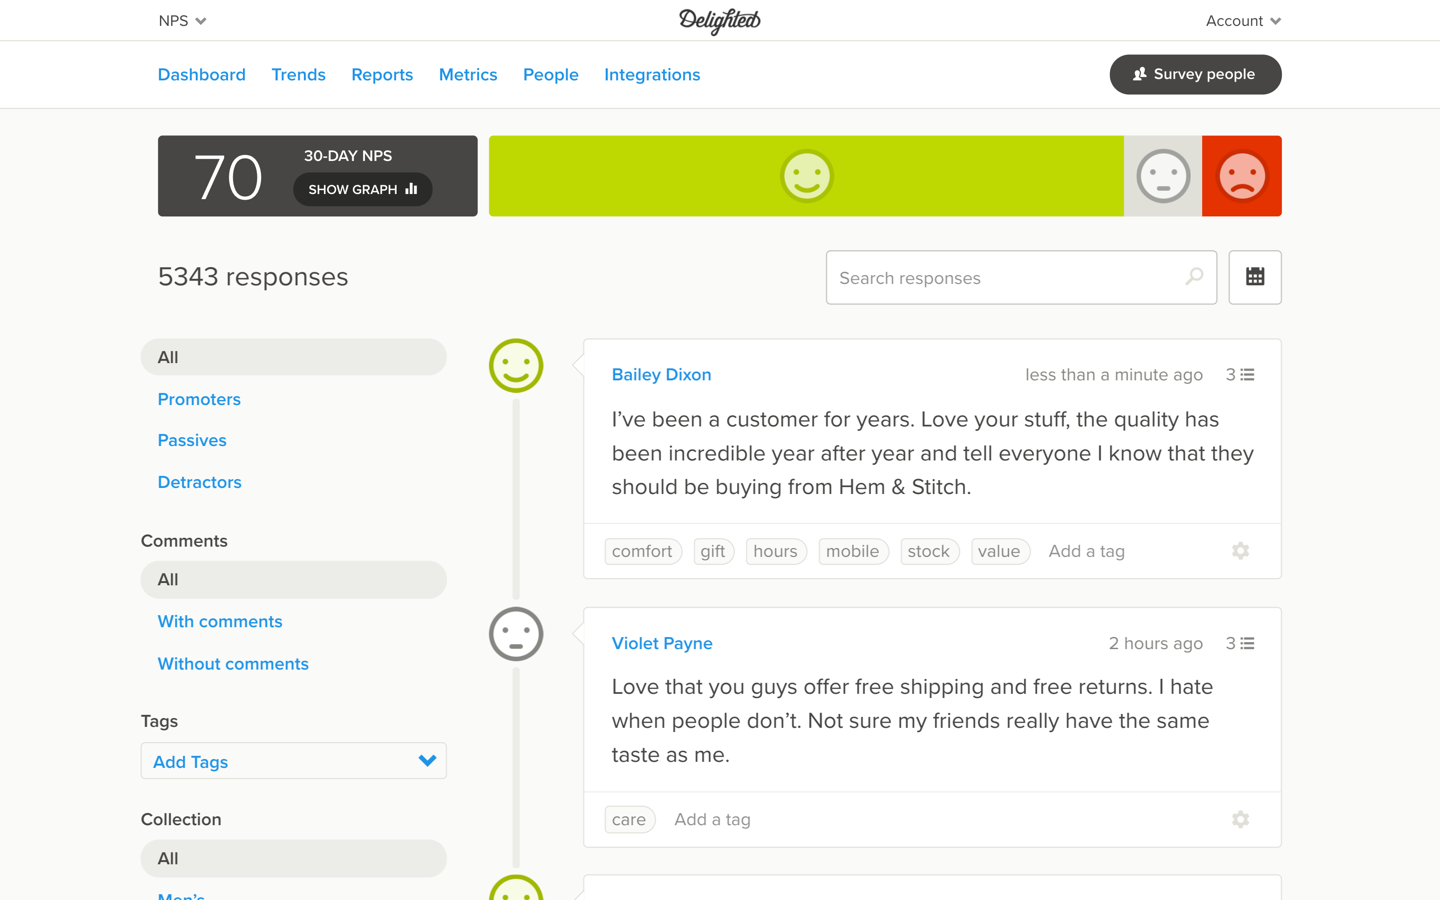Click the gray passive face in the NPS bar

(1163, 176)
